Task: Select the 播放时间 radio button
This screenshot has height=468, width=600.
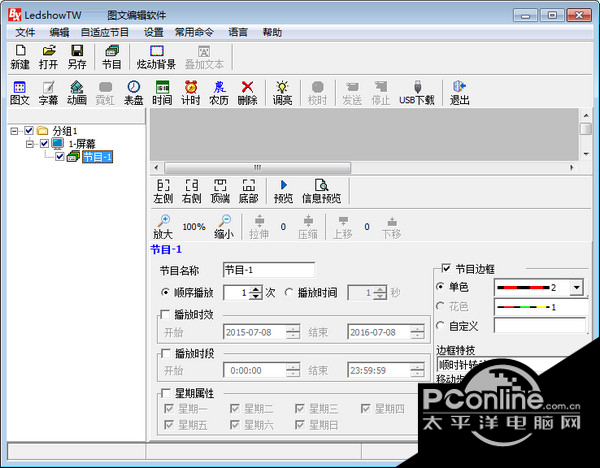Action: (290, 293)
